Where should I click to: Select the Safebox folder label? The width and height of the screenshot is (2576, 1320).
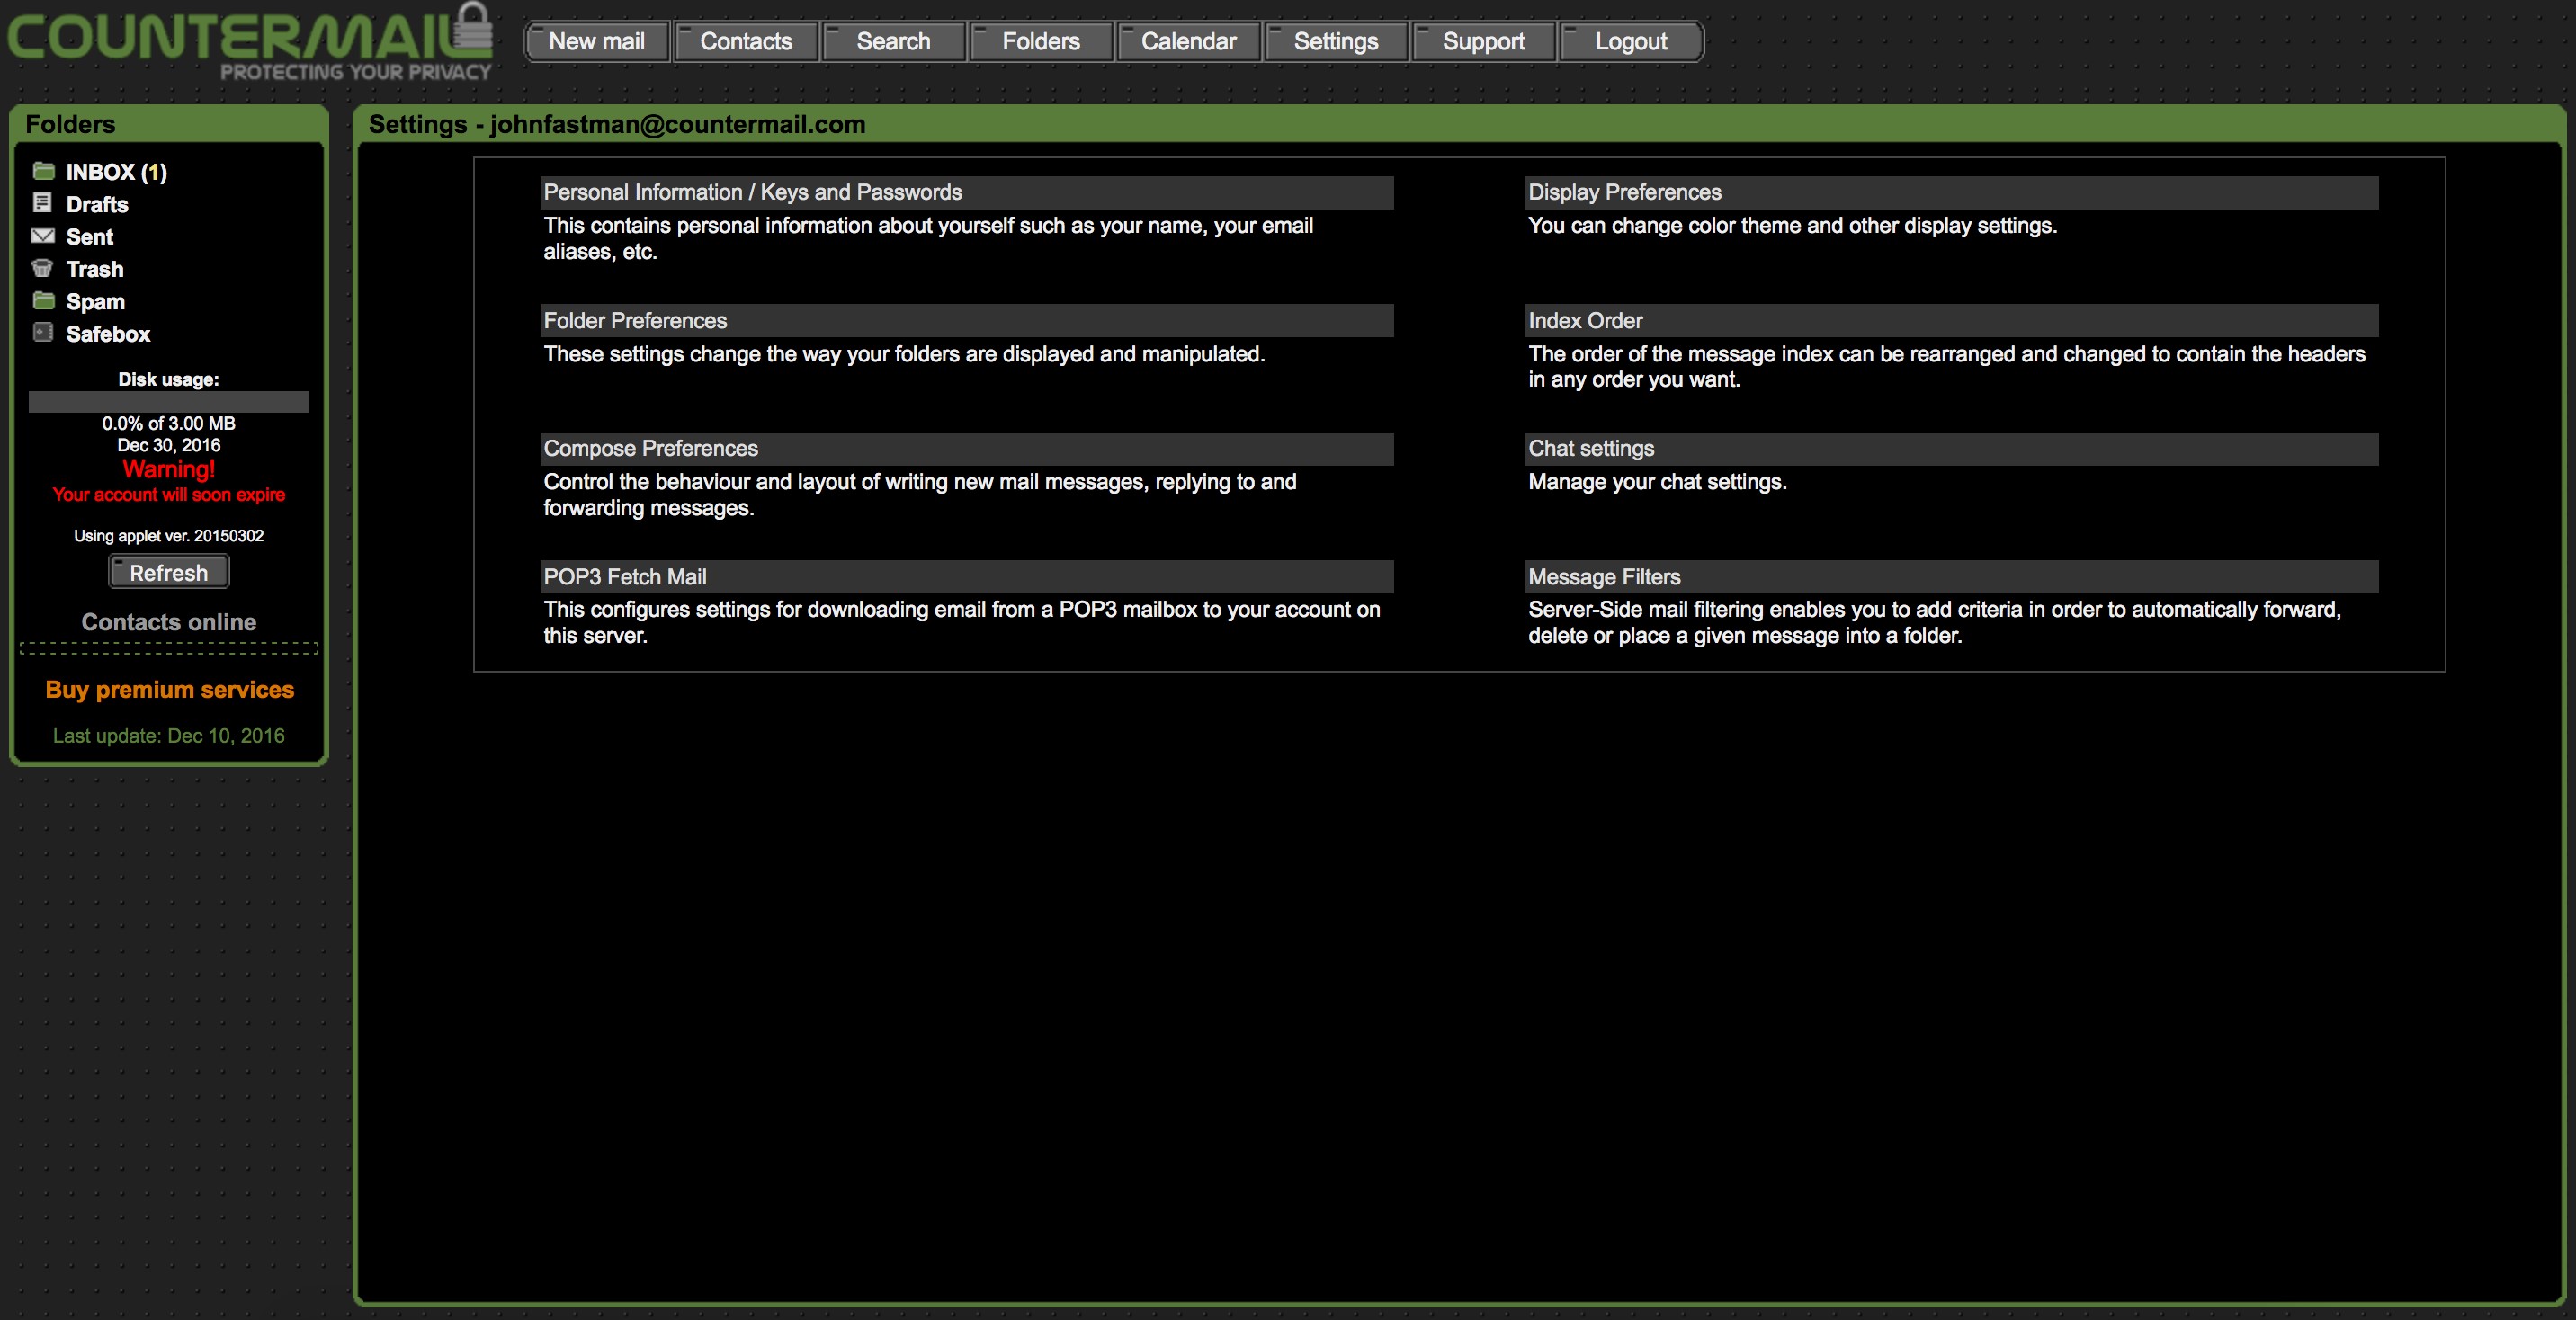(108, 334)
